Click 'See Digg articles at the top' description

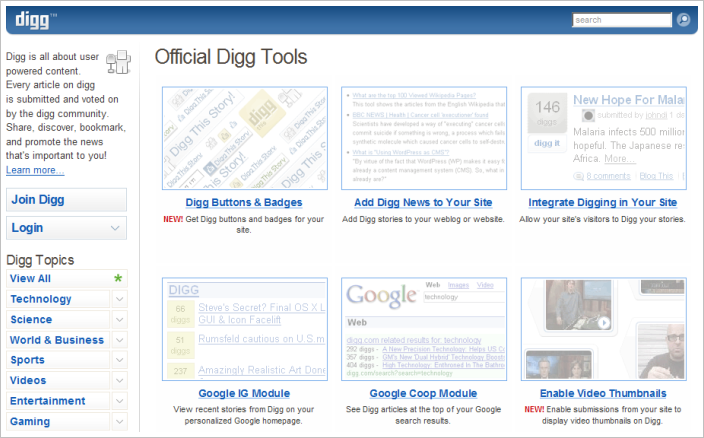[423, 415]
